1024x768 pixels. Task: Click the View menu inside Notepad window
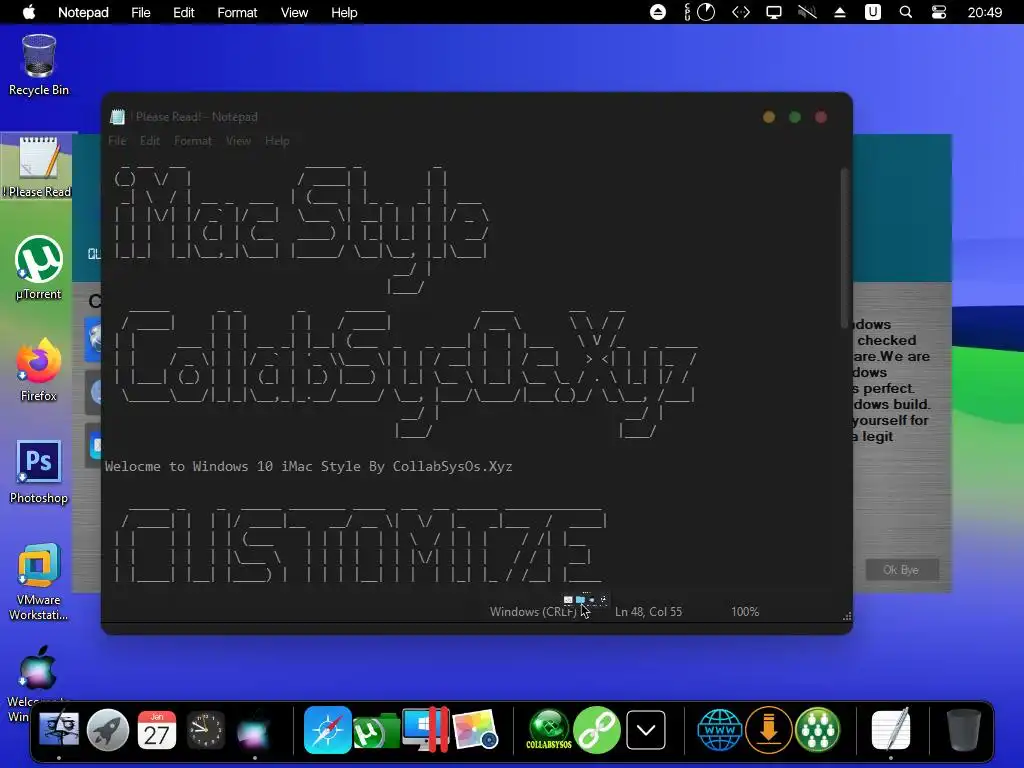point(238,141)
